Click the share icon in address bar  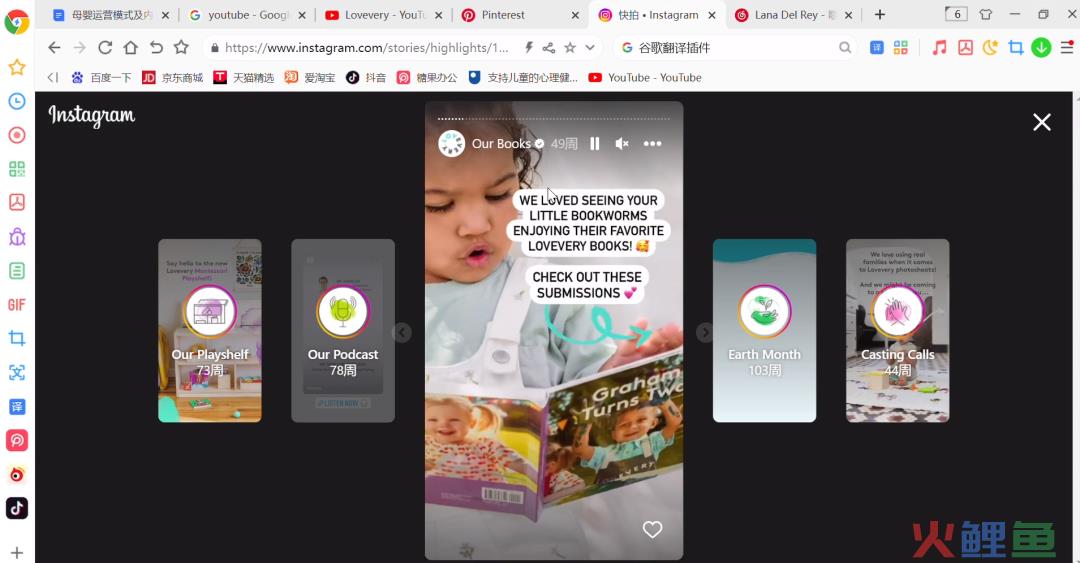pos(549,48)
